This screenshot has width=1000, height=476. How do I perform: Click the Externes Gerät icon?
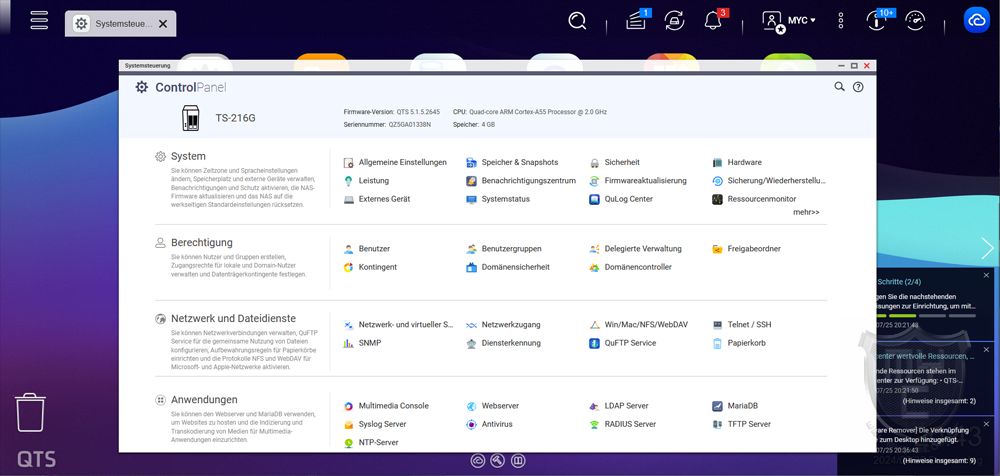coord(348,199)
